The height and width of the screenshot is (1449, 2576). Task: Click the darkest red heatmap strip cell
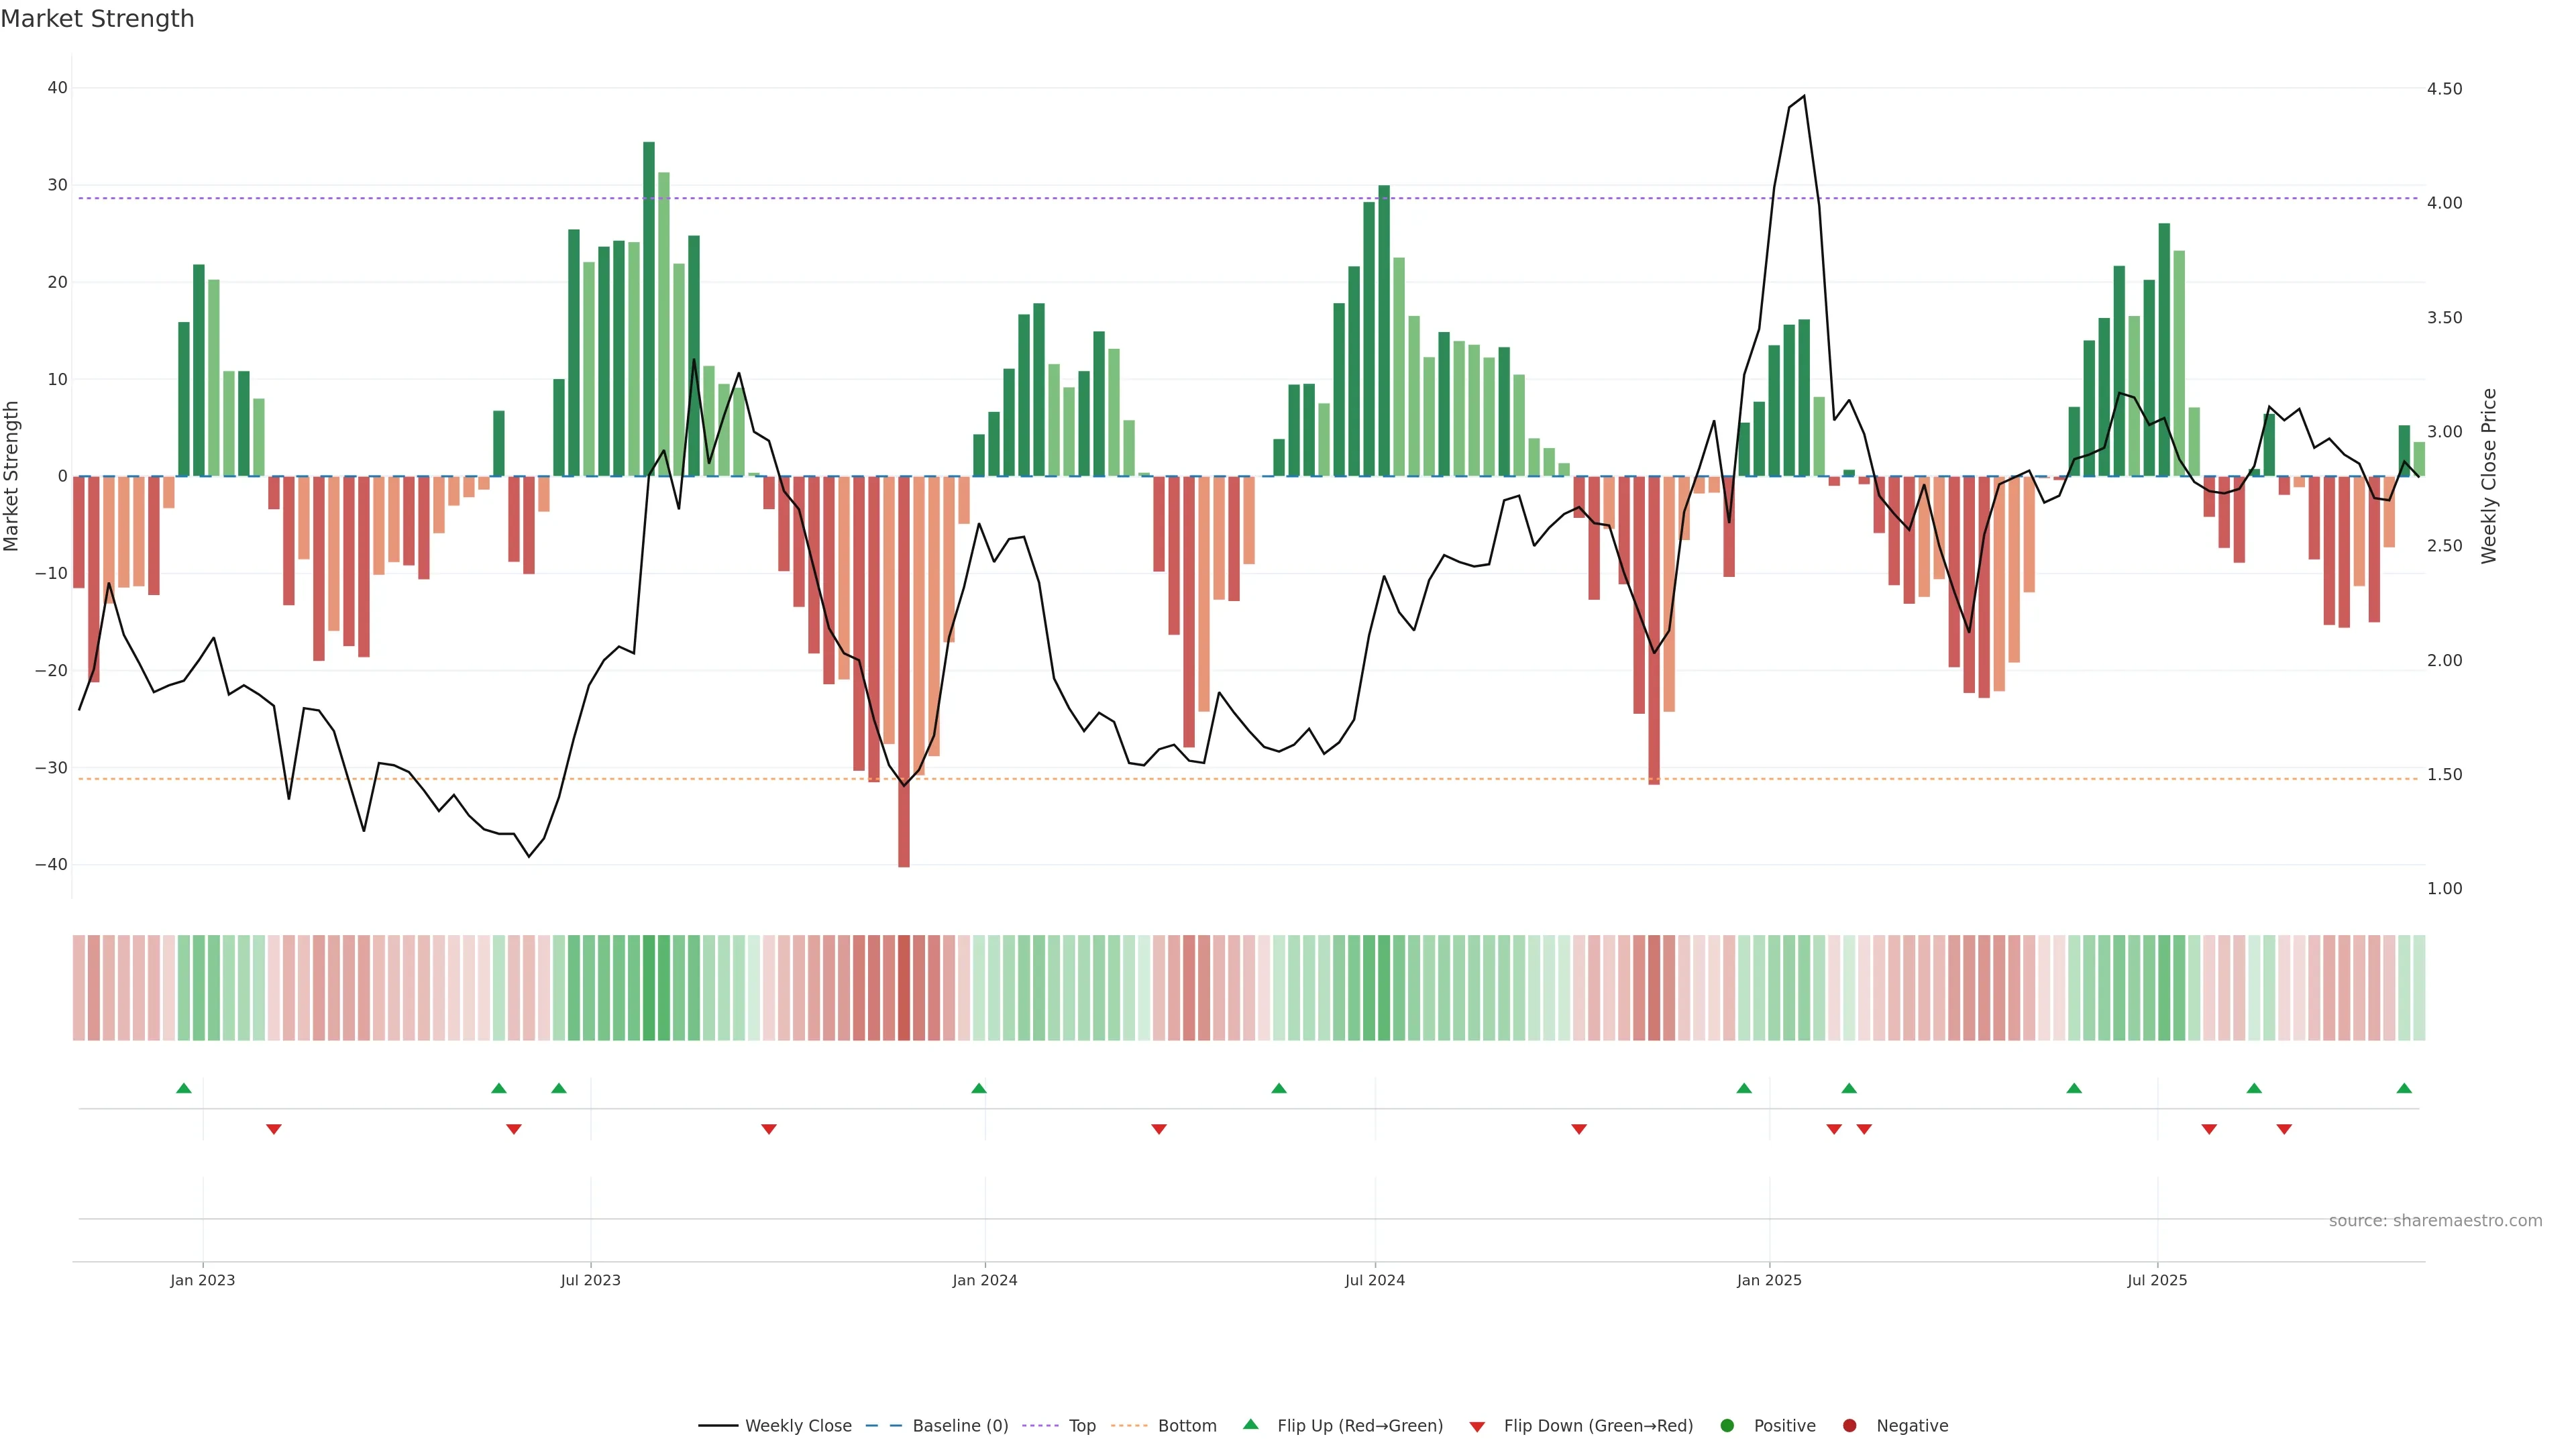point(904,988)
